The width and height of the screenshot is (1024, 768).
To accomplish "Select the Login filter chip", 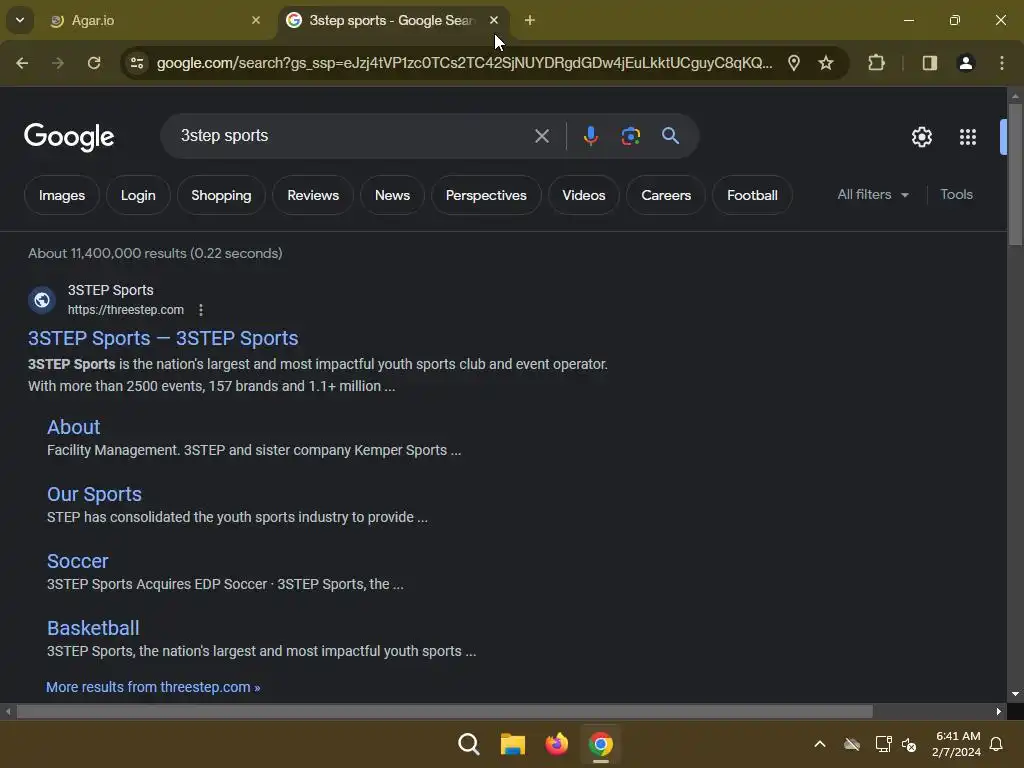I will pyautogui.click(x=138, y=195).
